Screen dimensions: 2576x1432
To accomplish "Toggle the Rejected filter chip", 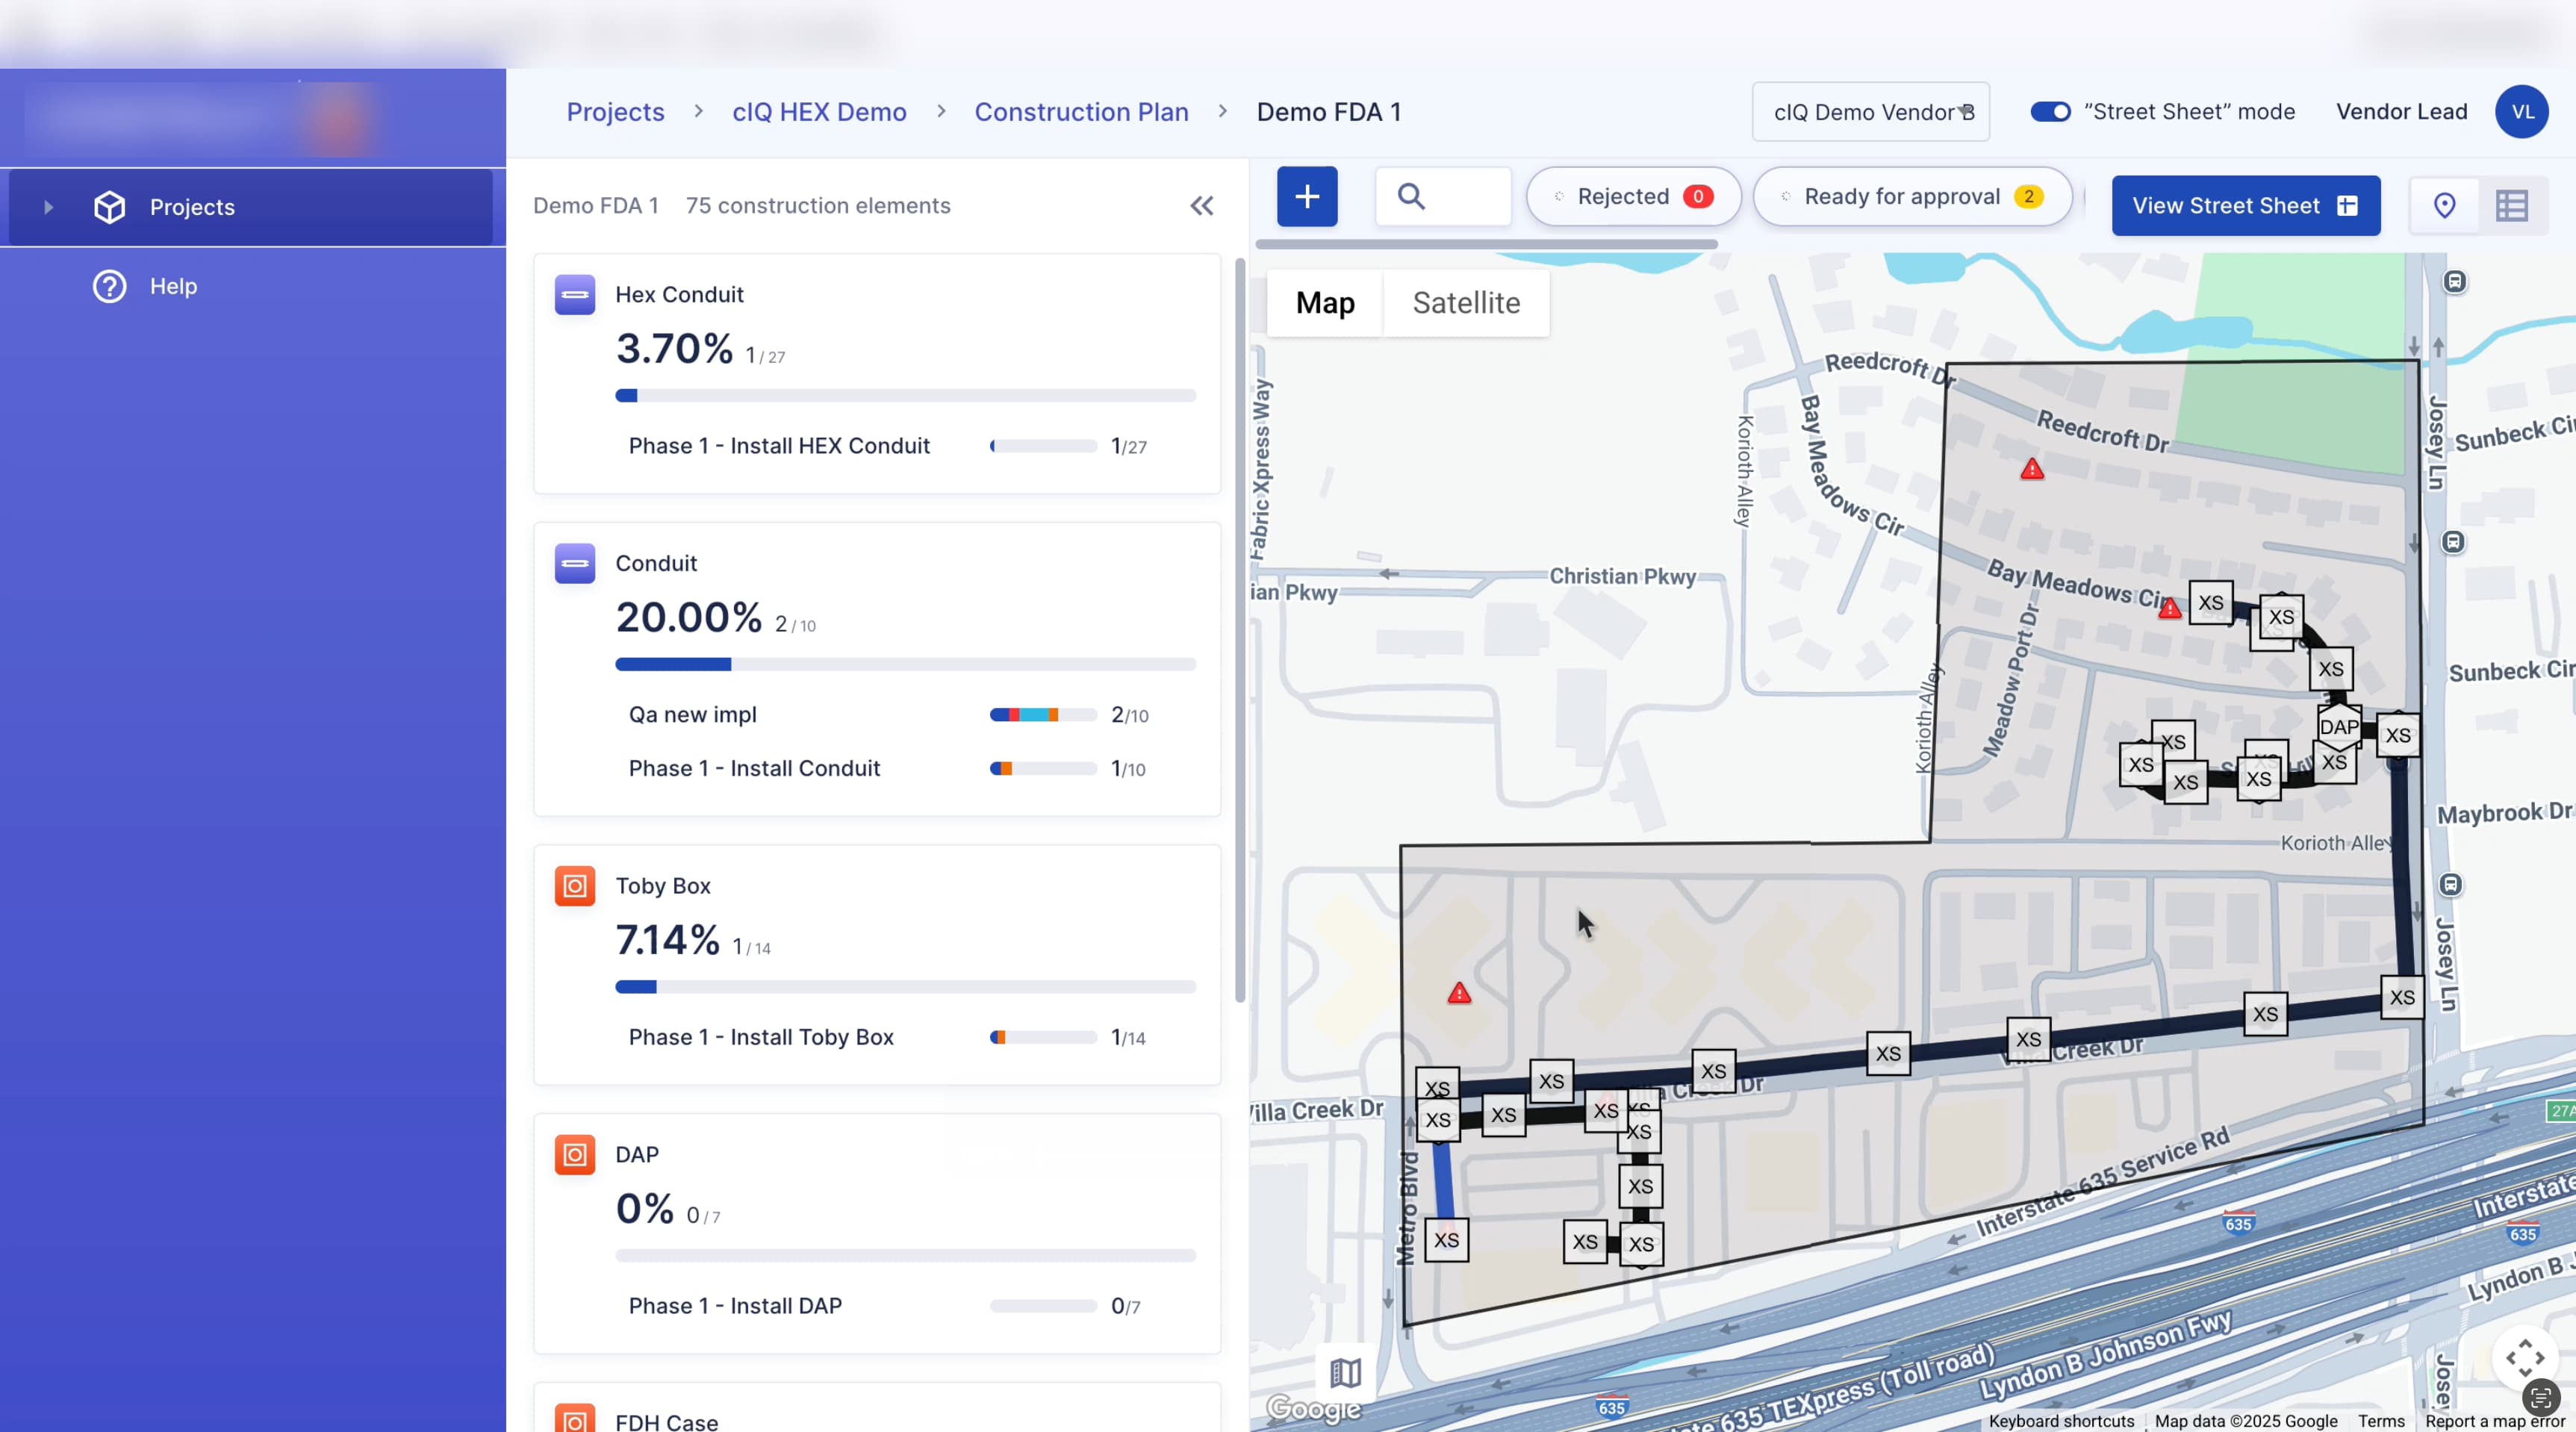I will (1633, 197).
